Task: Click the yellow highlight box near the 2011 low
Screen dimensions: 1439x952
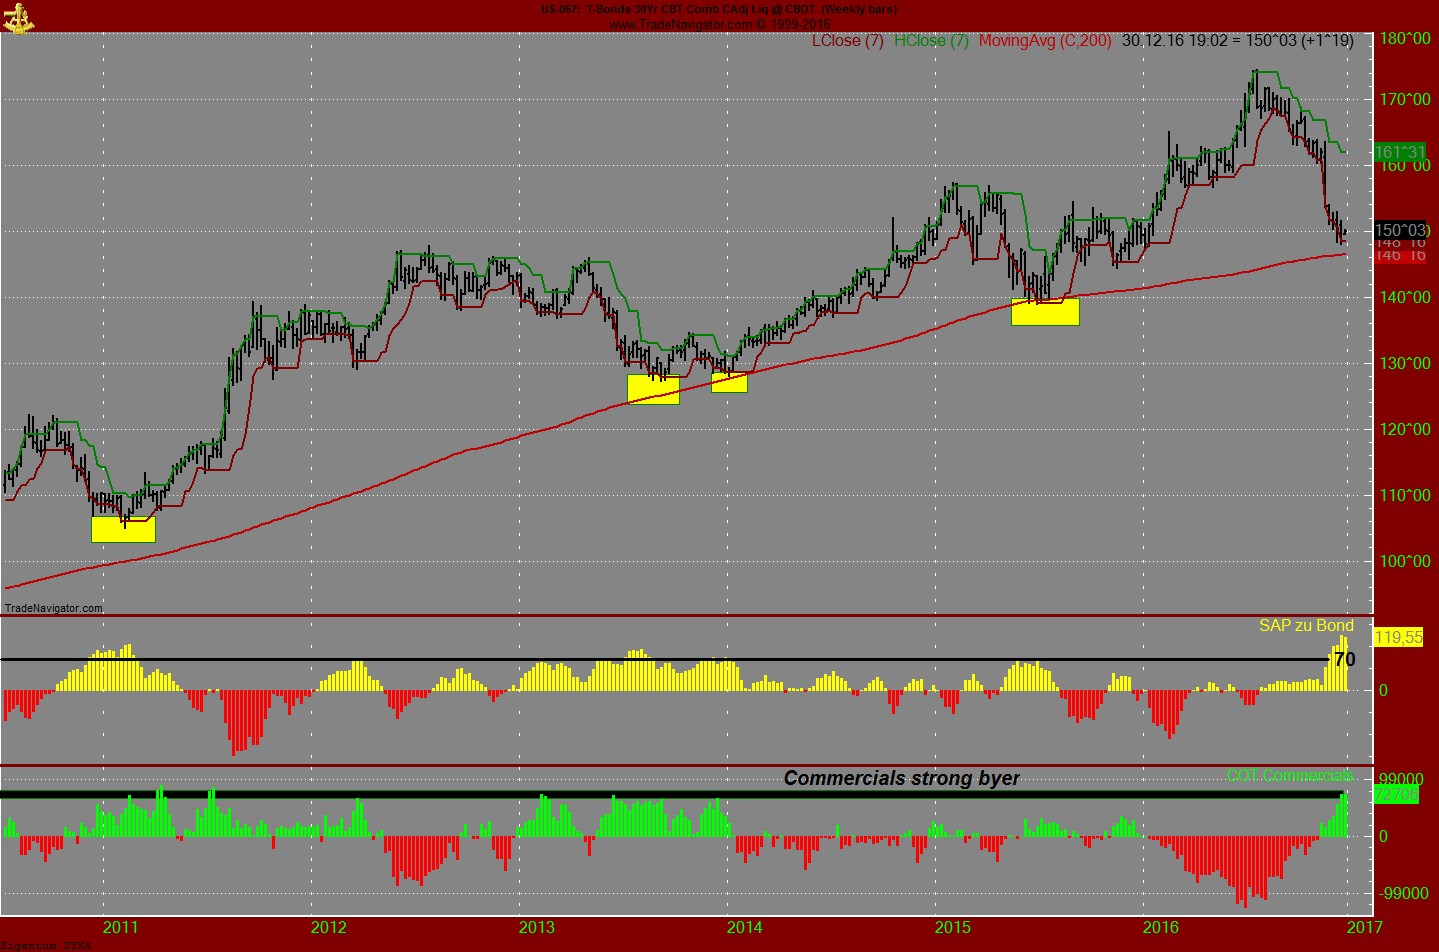Action: pos(123,529)
